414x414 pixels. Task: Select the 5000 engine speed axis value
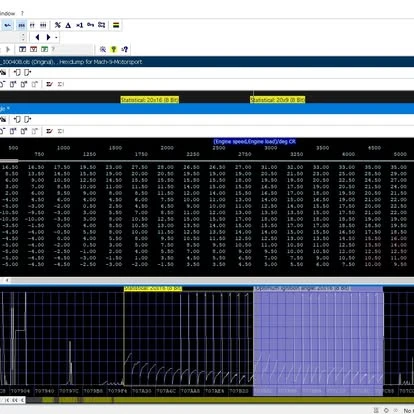click(x=400, y=154)
